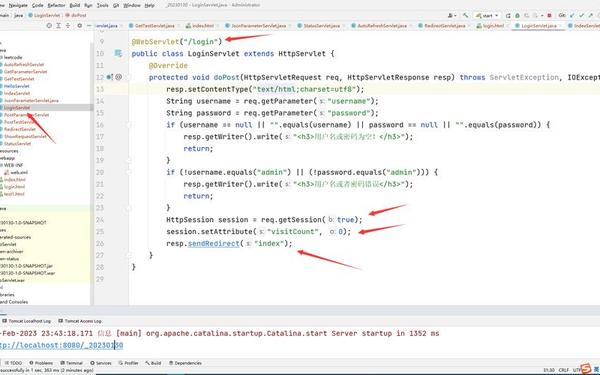Image resolution: width=600 pixels, height=375 pixels.
Task: Open the Refactor menu
Action: pos(56,5)
